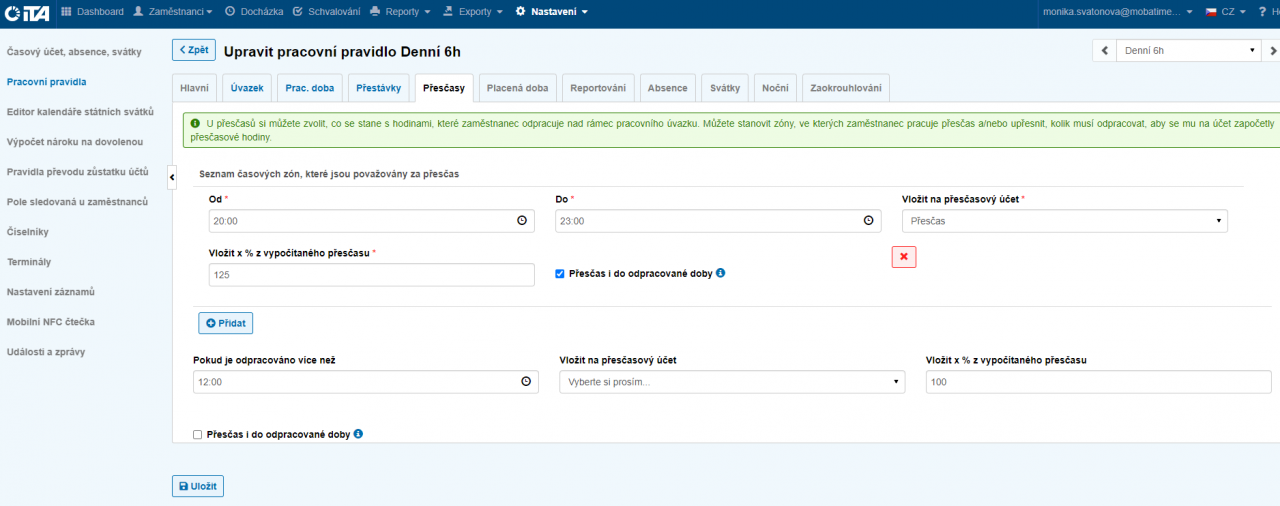Click the red X delete zone button
The height and width of the screenshot is (506, 1280).
tap(904, 257)
